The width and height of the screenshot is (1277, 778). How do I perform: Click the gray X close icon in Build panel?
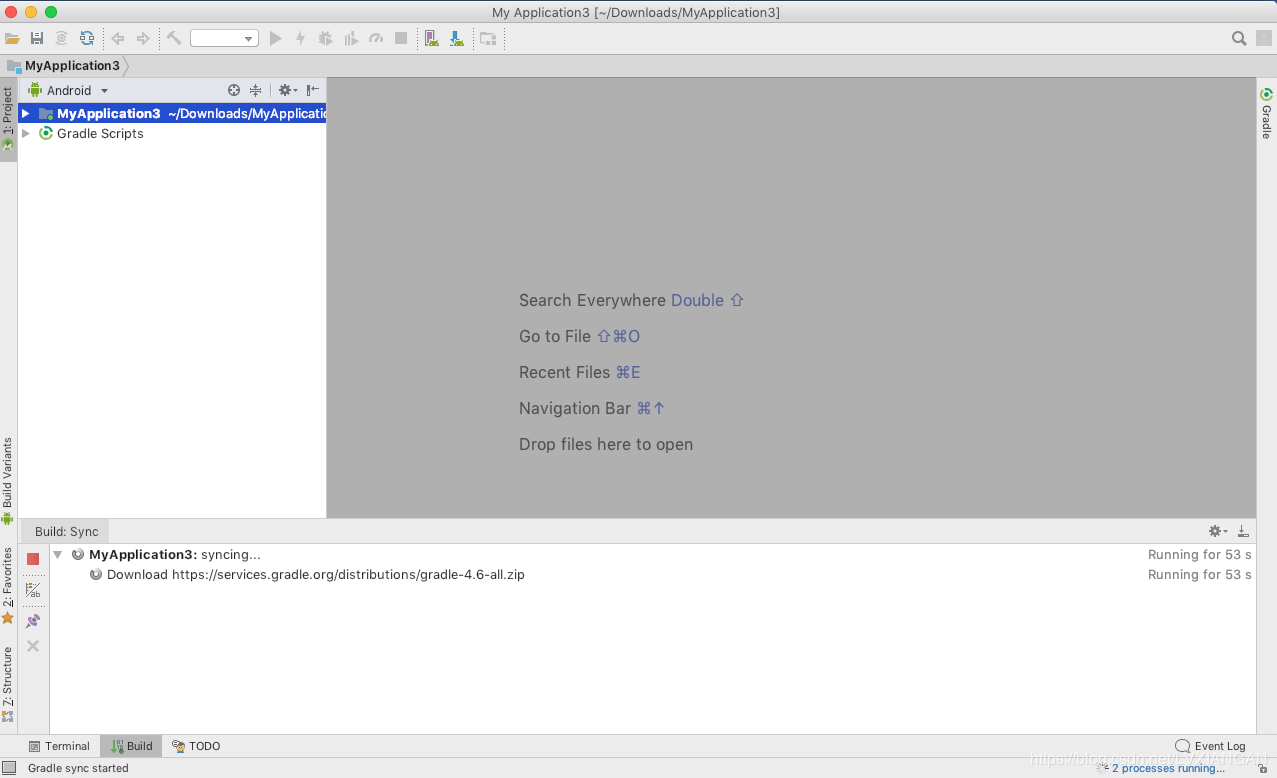coord(33,646)
